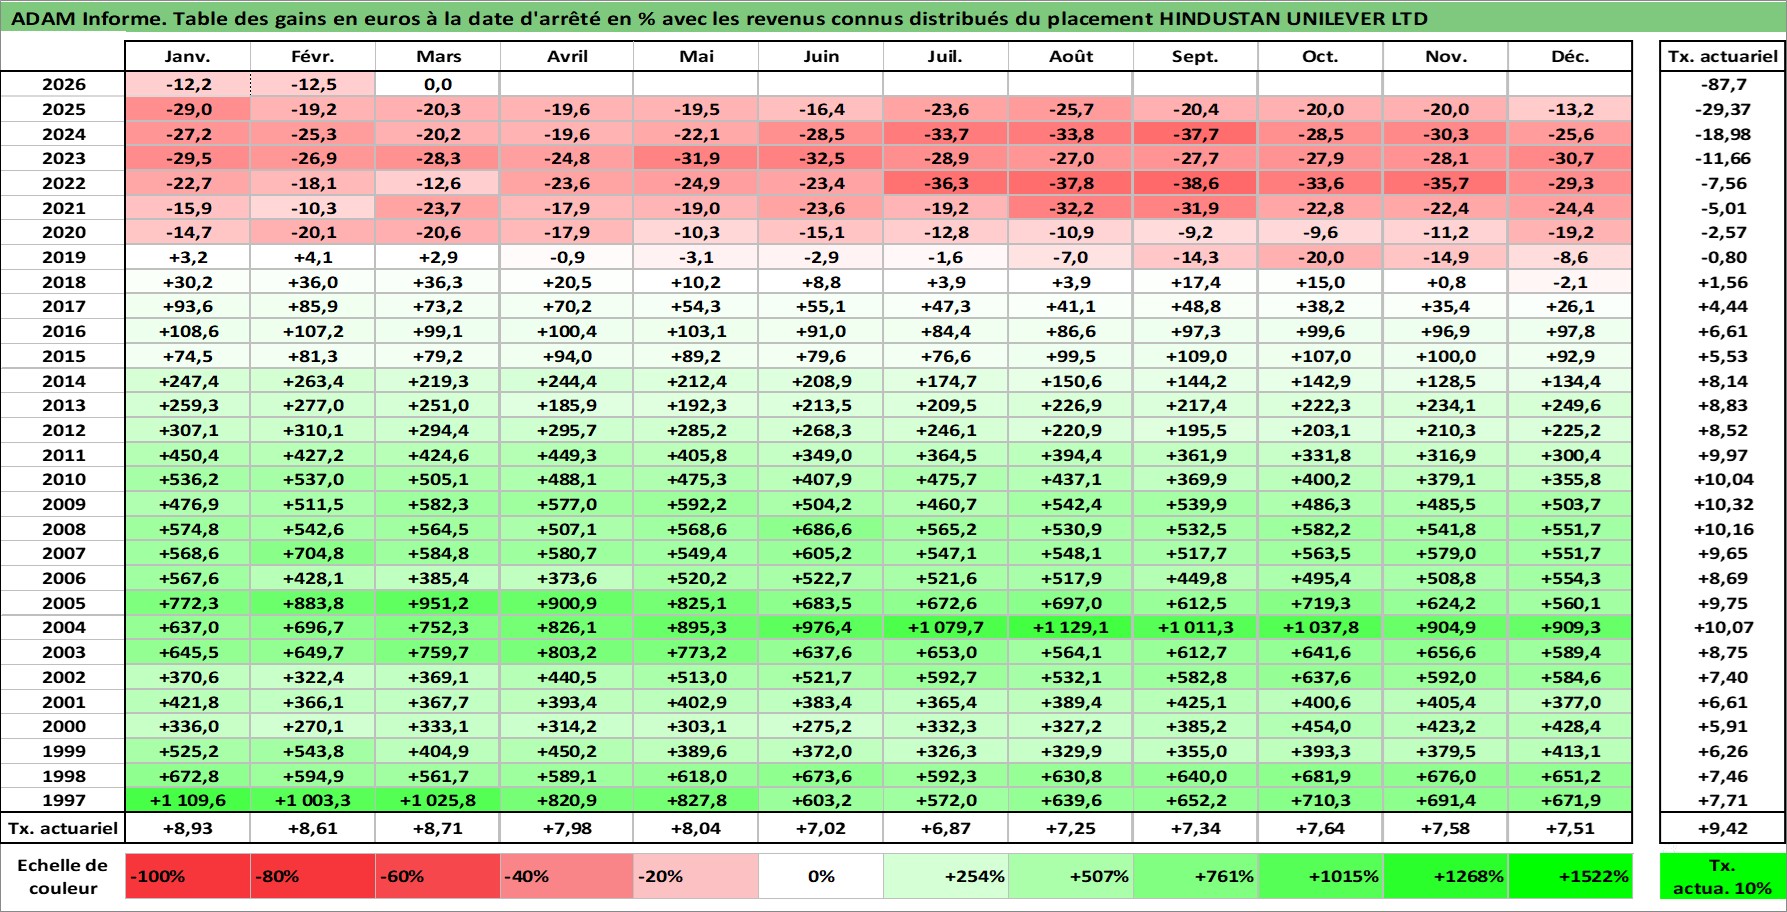Image resolution: width=1787 pixels, height=912 pixels.
Task: Click the '-29,37' actuarial rate for 2025
Action: click(x=1722, y=109)
